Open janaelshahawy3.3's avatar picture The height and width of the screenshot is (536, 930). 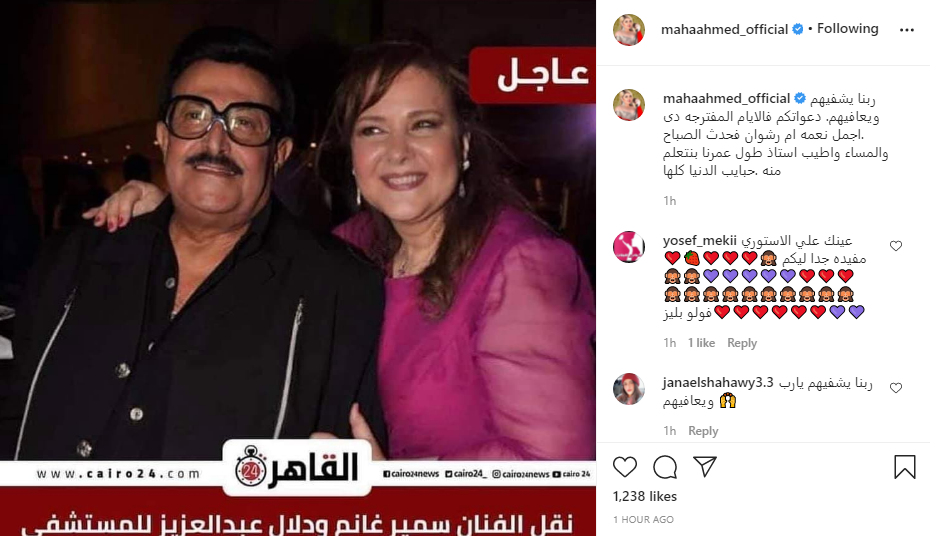[629, 389]
